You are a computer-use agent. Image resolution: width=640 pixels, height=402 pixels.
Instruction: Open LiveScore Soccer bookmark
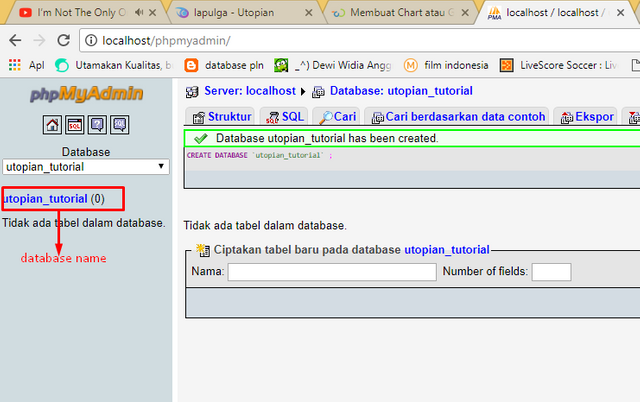pos(558,65)
